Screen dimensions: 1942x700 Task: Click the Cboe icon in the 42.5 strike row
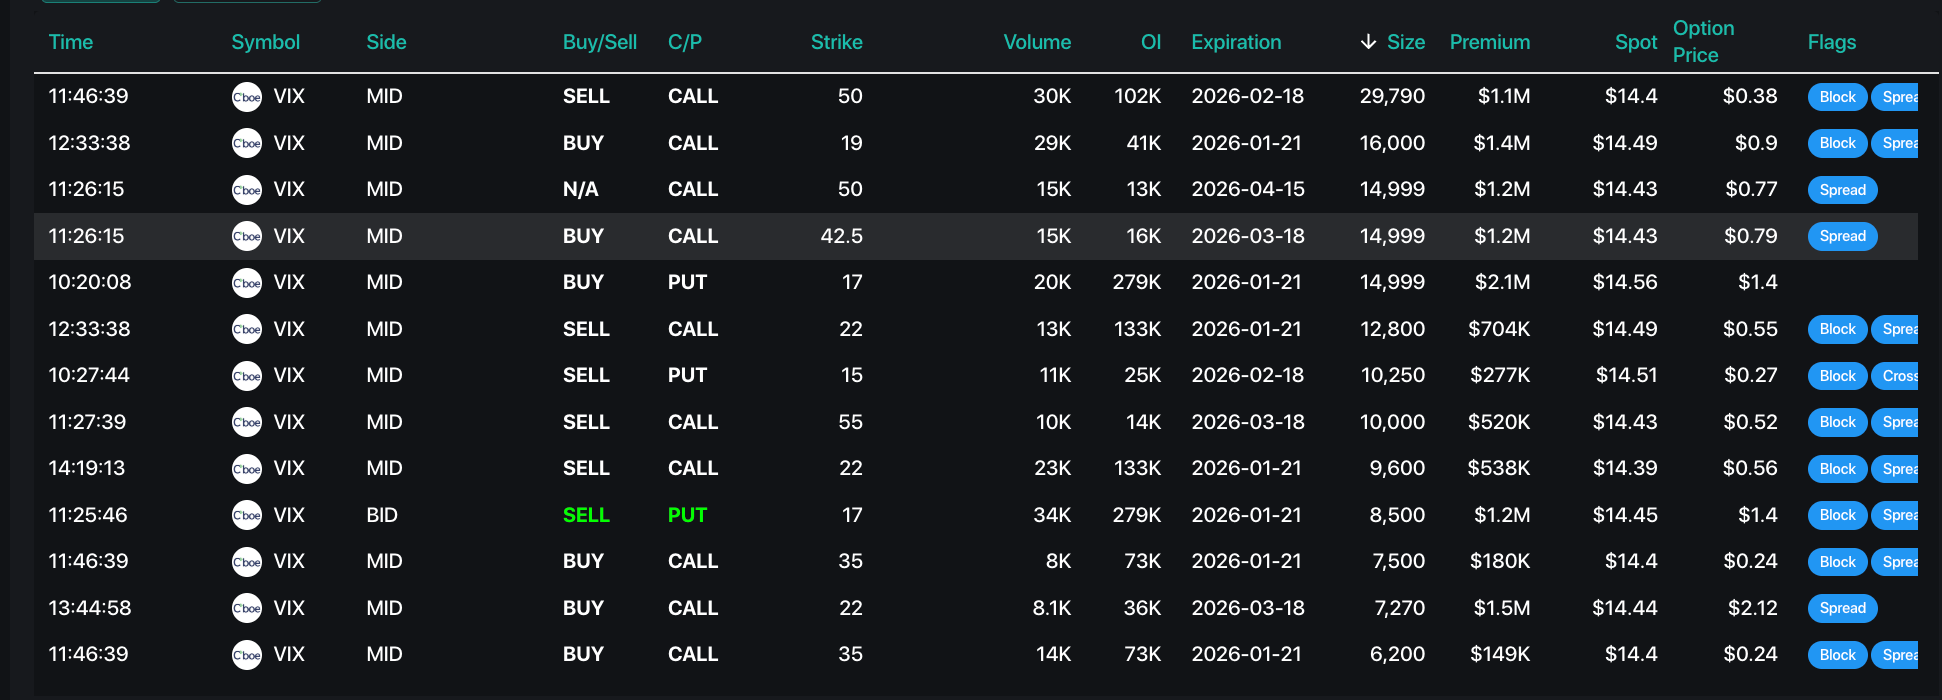coord(246,237)
